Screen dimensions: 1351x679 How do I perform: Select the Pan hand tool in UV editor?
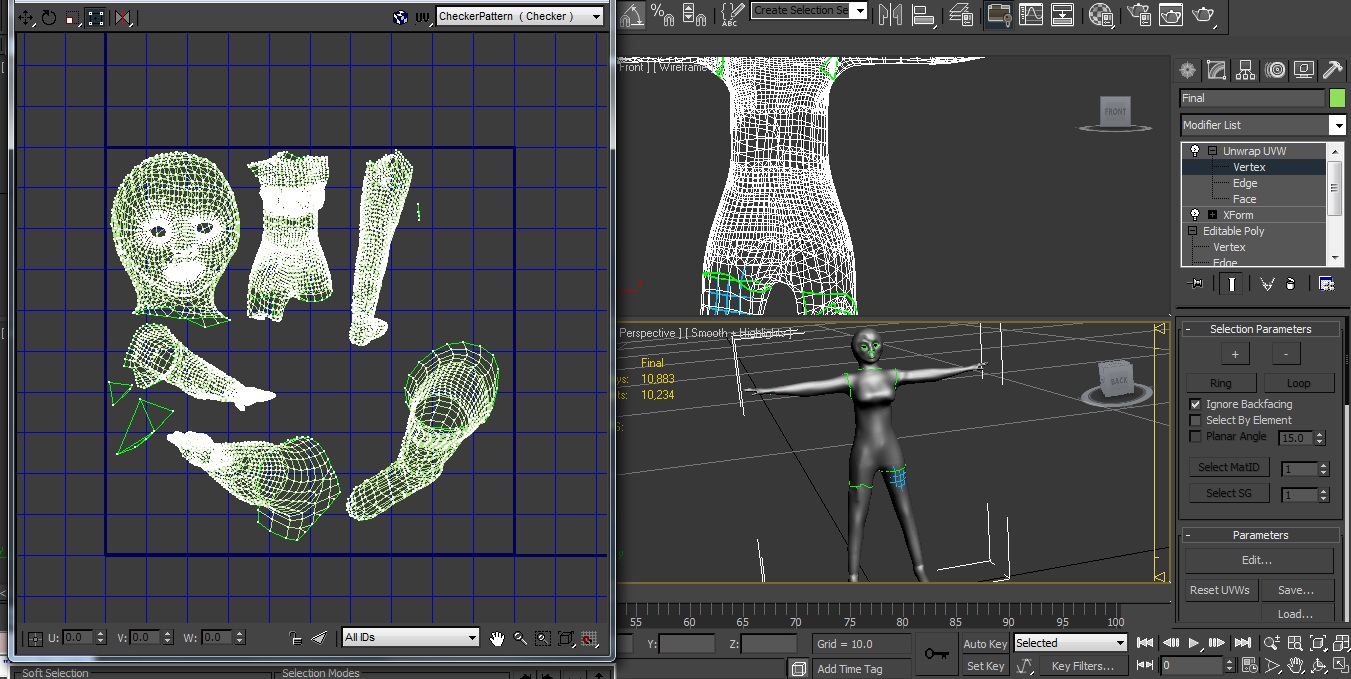pyautogui.click(x=497, y=638)
